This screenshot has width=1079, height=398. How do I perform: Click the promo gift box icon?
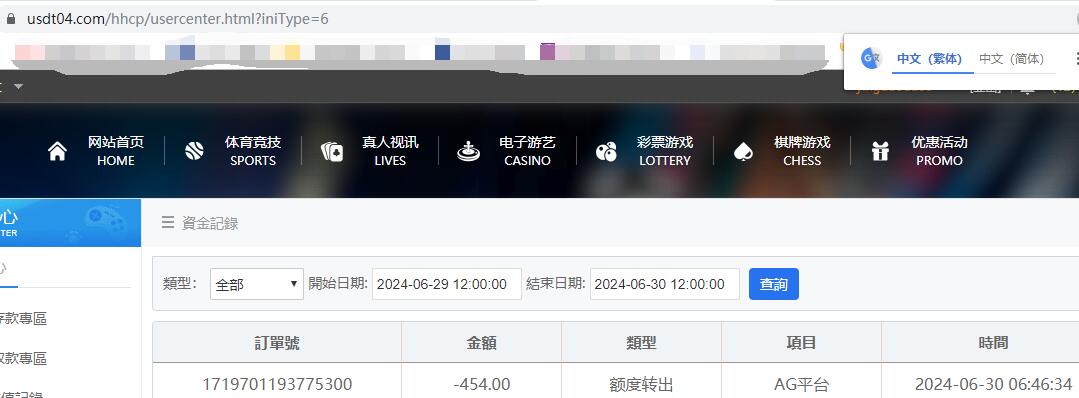[880, 151]
